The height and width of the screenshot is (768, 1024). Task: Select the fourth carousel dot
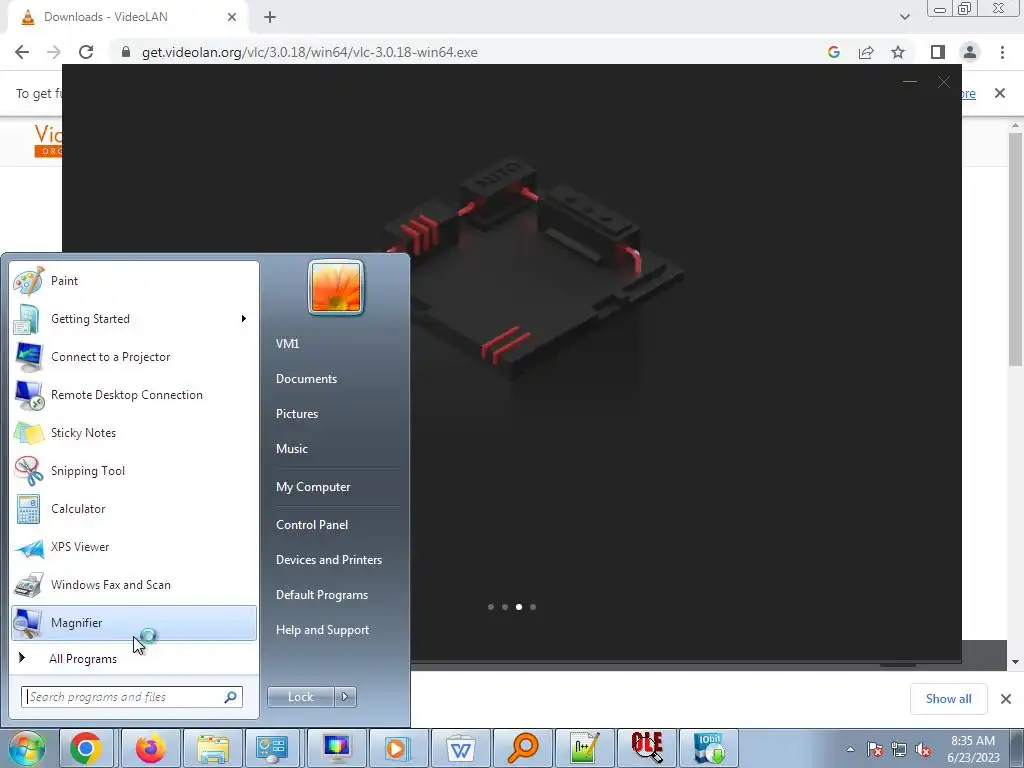(533, 607)
